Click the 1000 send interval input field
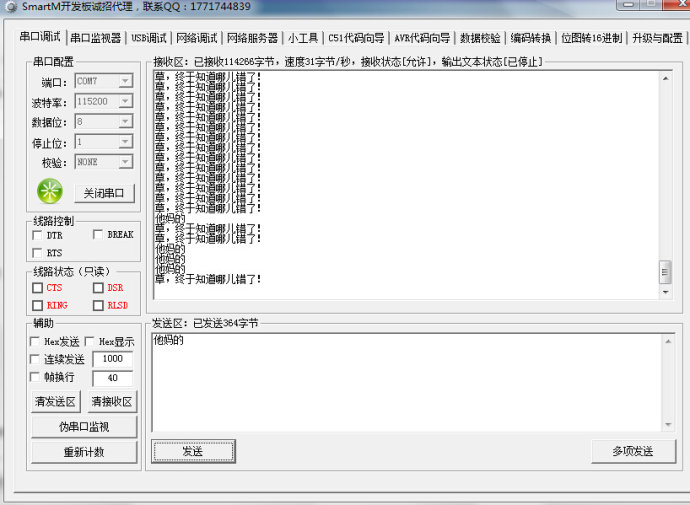The height and width of the screenshot is (505, 690). pyautogui.click(x=112, y=359)
